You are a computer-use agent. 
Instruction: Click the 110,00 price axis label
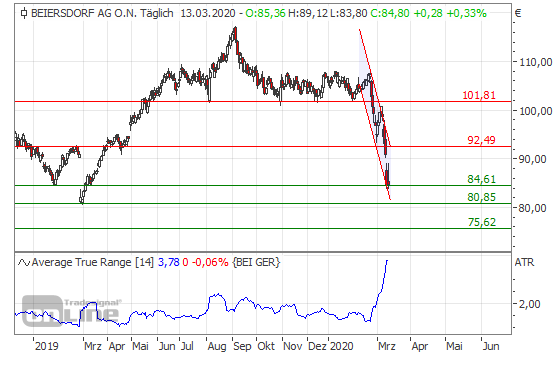[536, 62]
